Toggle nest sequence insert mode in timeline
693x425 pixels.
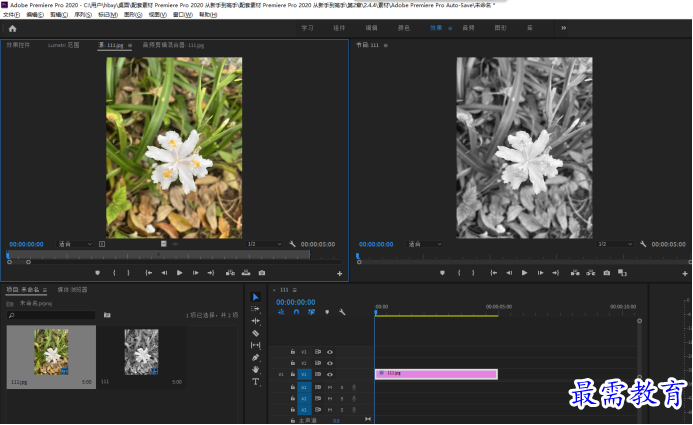pyautogui.click(x=281, y=312)
